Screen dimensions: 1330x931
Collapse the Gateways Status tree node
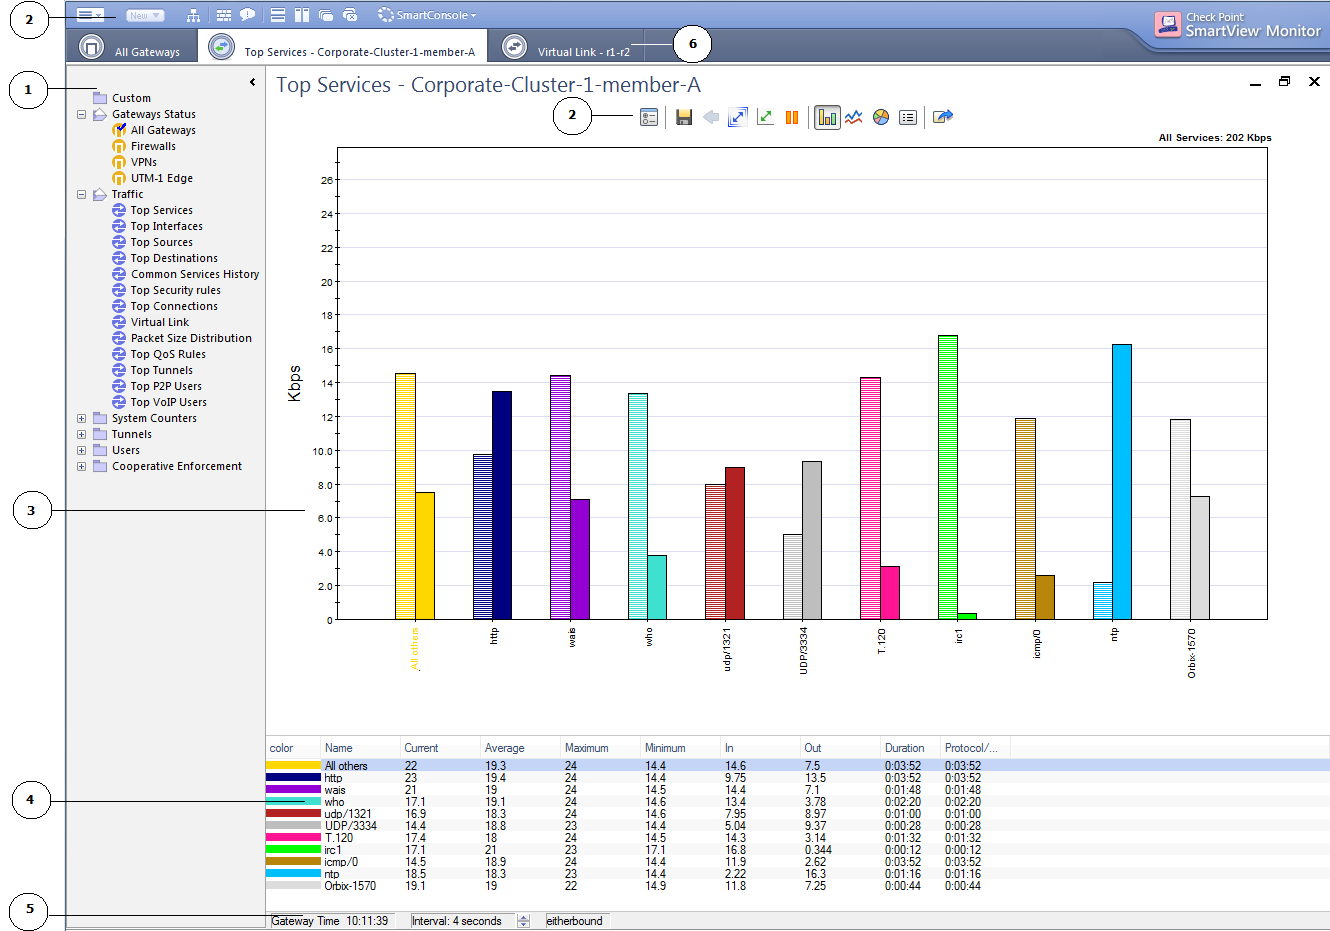(82, 114)
